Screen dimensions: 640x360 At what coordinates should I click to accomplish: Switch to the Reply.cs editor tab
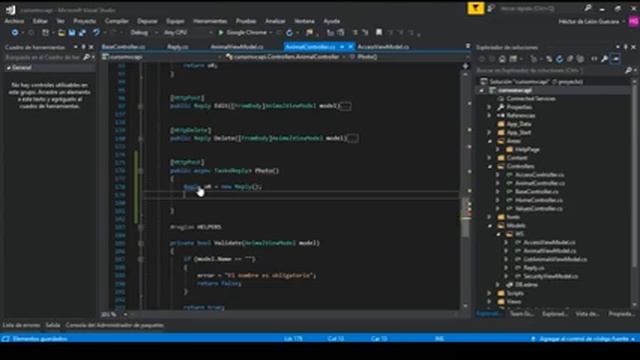[178, 47]
